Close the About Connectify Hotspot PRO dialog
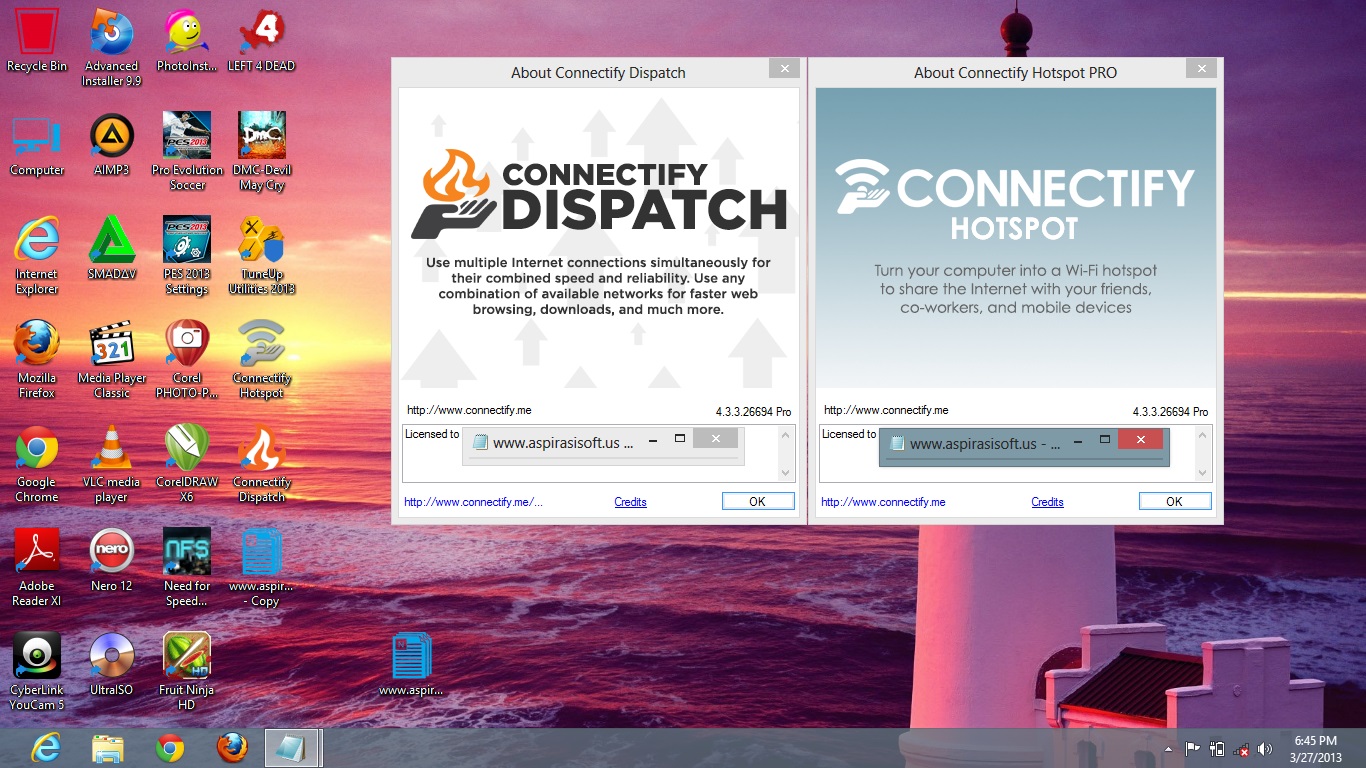The width and height of the screenshot is (1366, 768). 1201,68
